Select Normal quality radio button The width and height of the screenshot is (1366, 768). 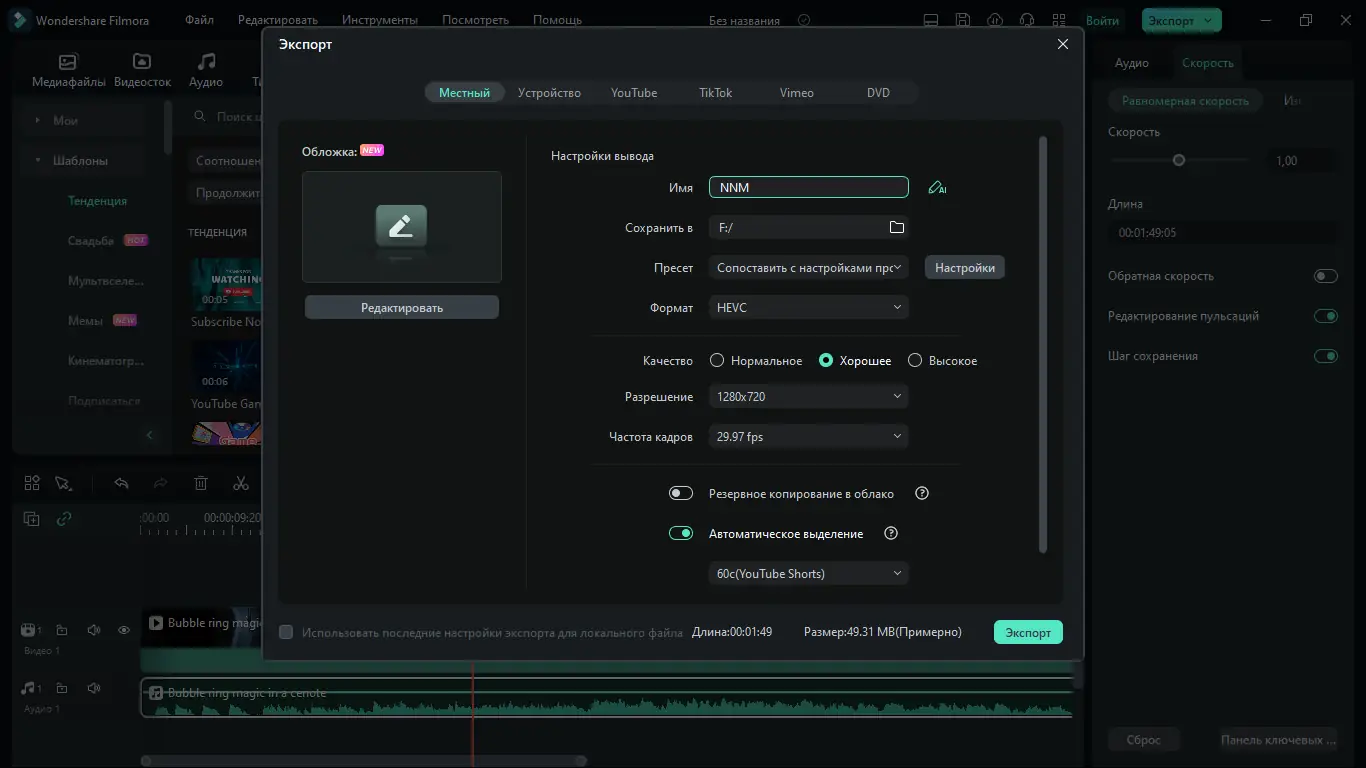[x=716, y=360]
